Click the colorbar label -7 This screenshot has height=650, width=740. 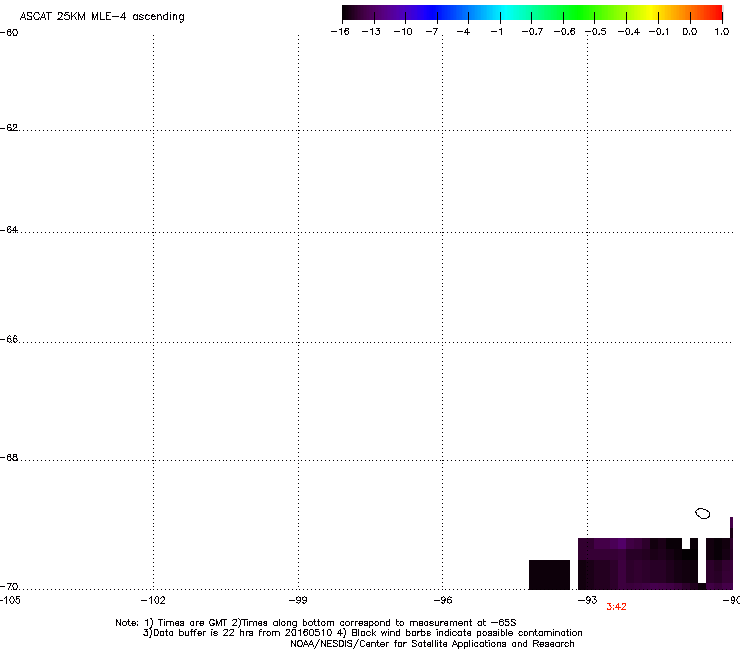point(432,32)
